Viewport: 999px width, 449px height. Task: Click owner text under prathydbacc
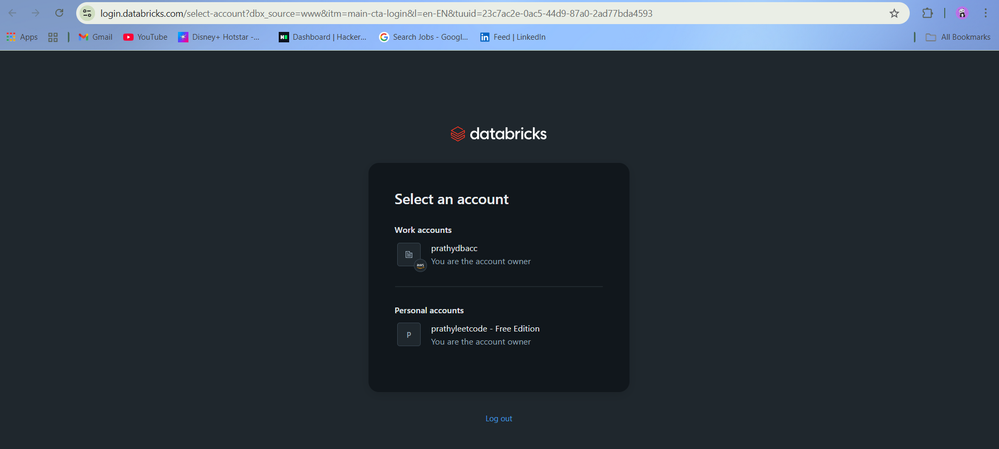click(480, 261)
